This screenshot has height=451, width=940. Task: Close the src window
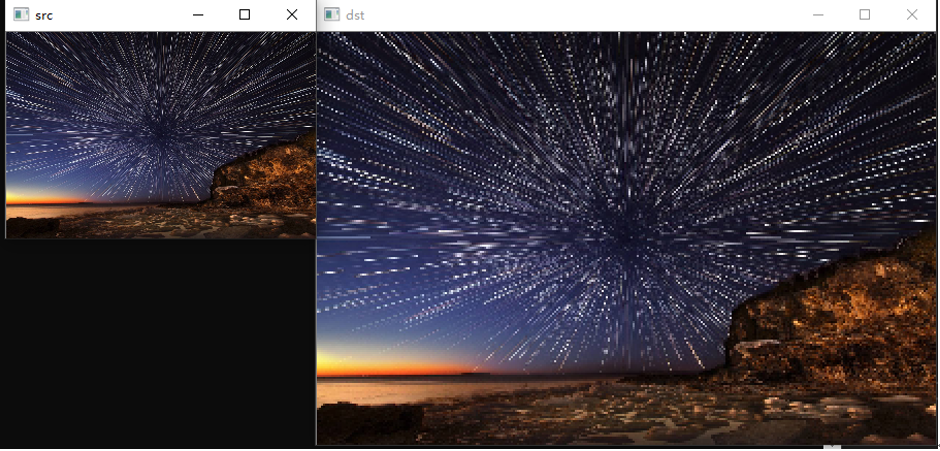tap(292, 14)
